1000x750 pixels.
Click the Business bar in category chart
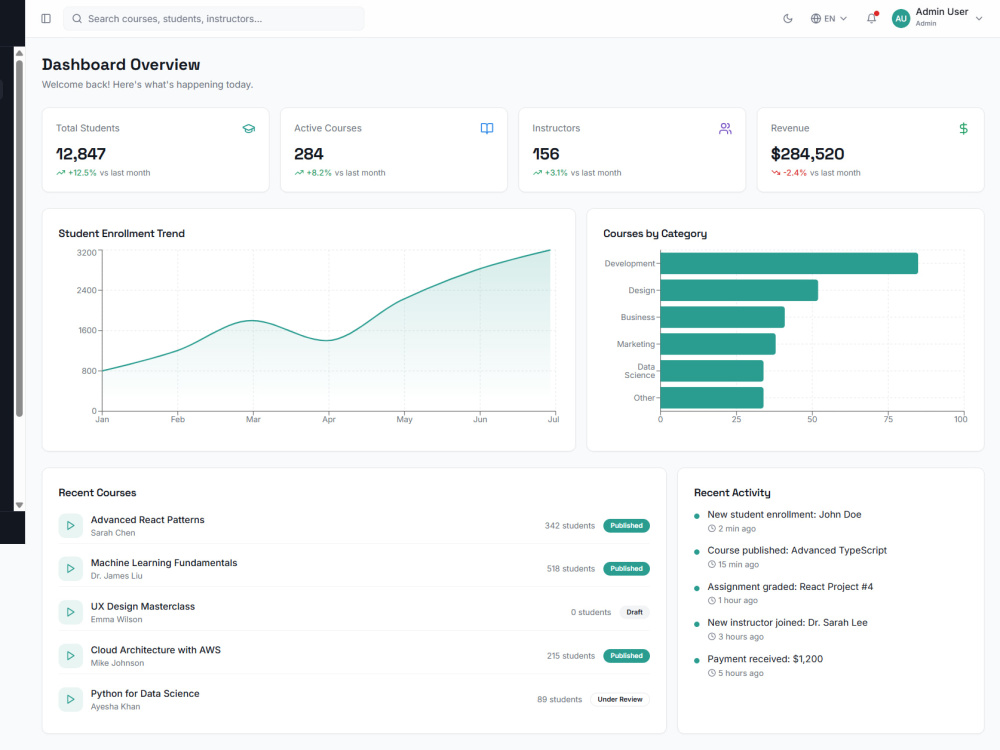723,317
